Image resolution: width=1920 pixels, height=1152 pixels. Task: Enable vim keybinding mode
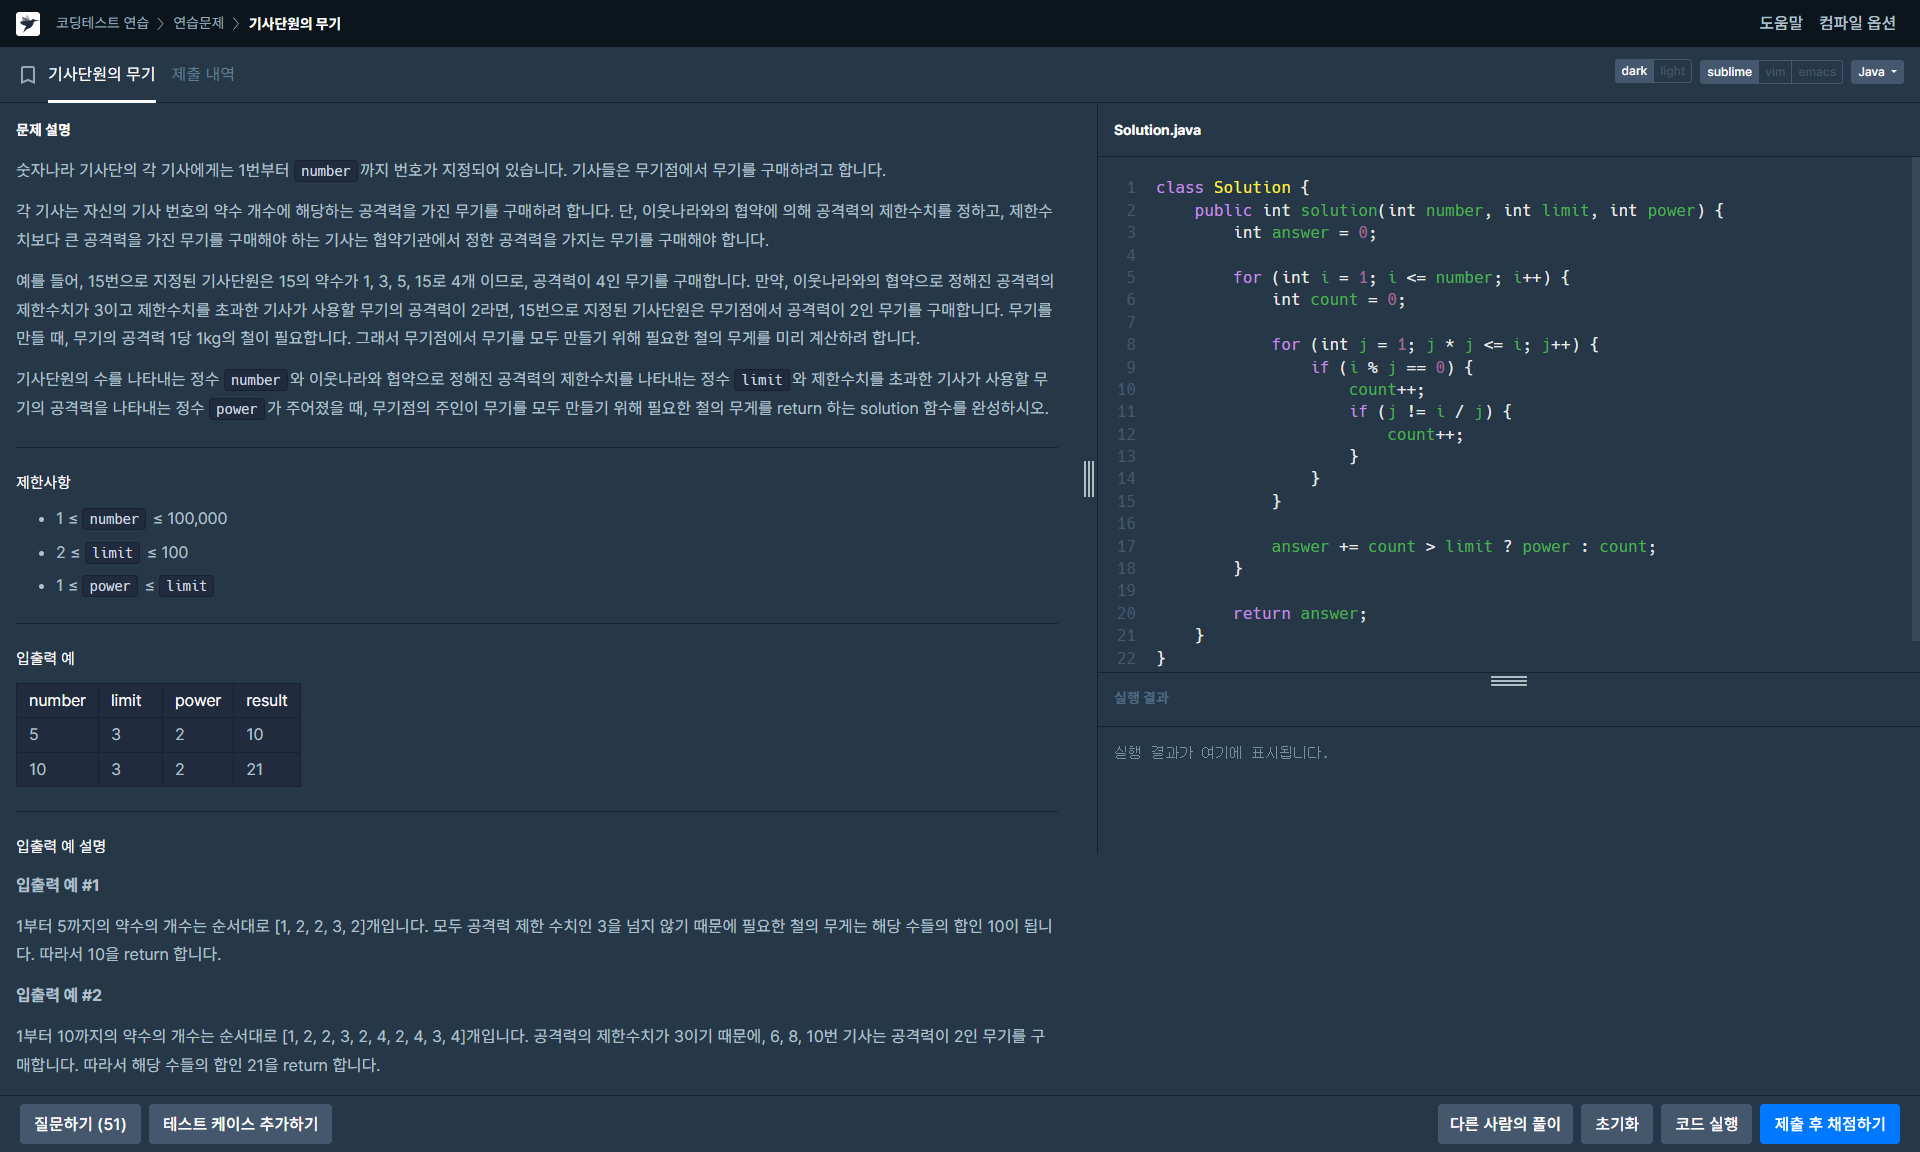tap(1775, 72)
